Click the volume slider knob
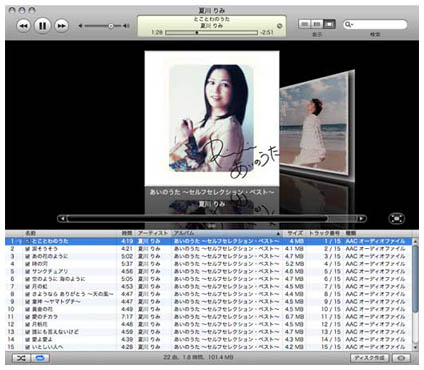The width and height of the screenshot is (424, 370). point(111,26)
